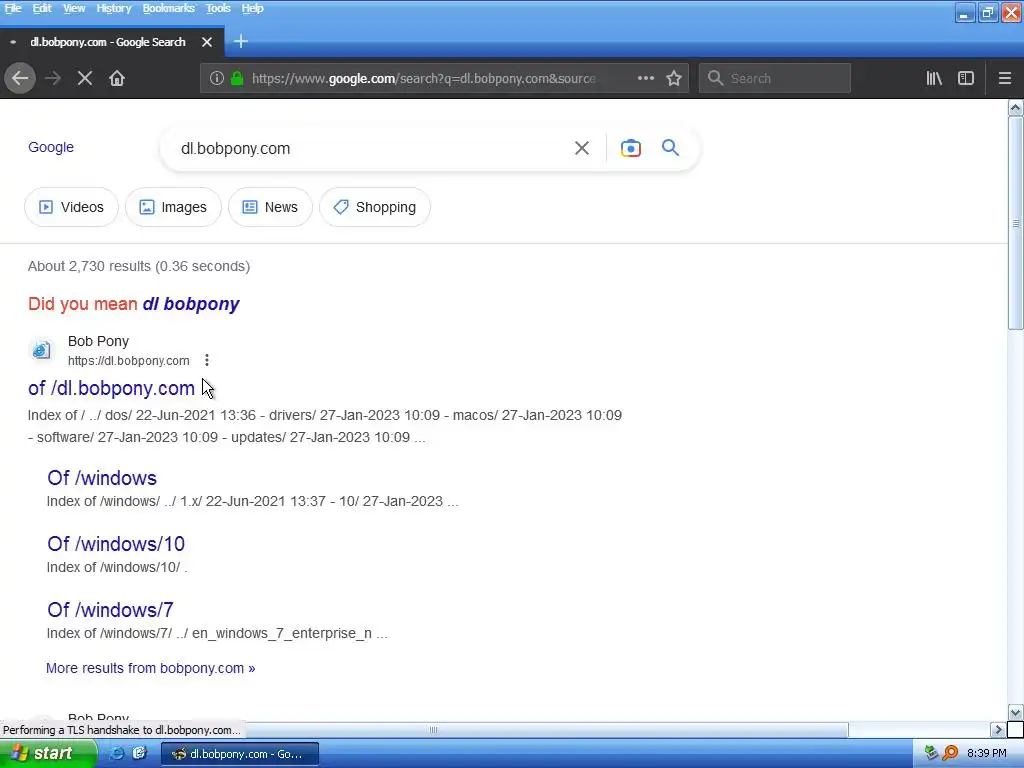The image size is (1024, 768).
Task: Click 'More results from bobpony.com'
Action: (x=150, y=668)
